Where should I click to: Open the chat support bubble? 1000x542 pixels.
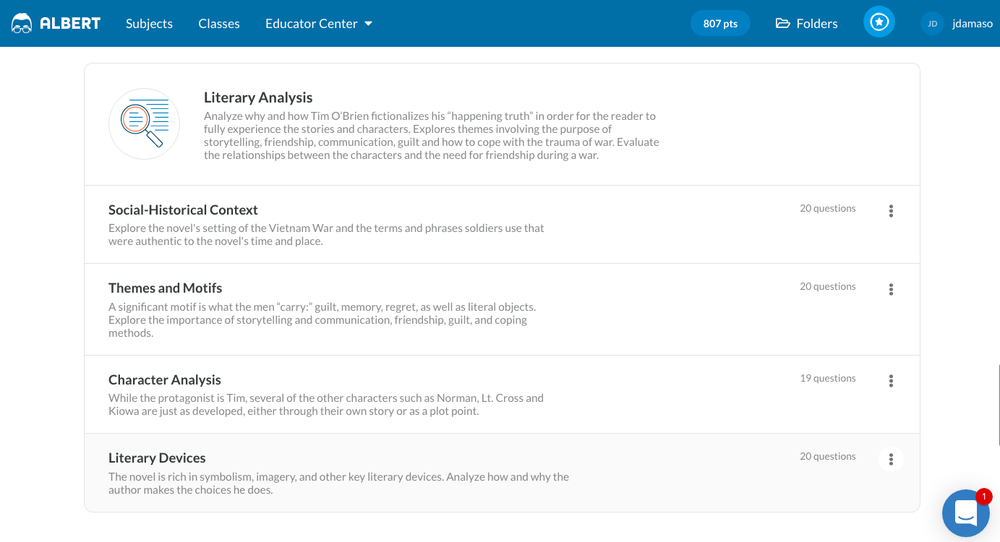pos(965,512)
